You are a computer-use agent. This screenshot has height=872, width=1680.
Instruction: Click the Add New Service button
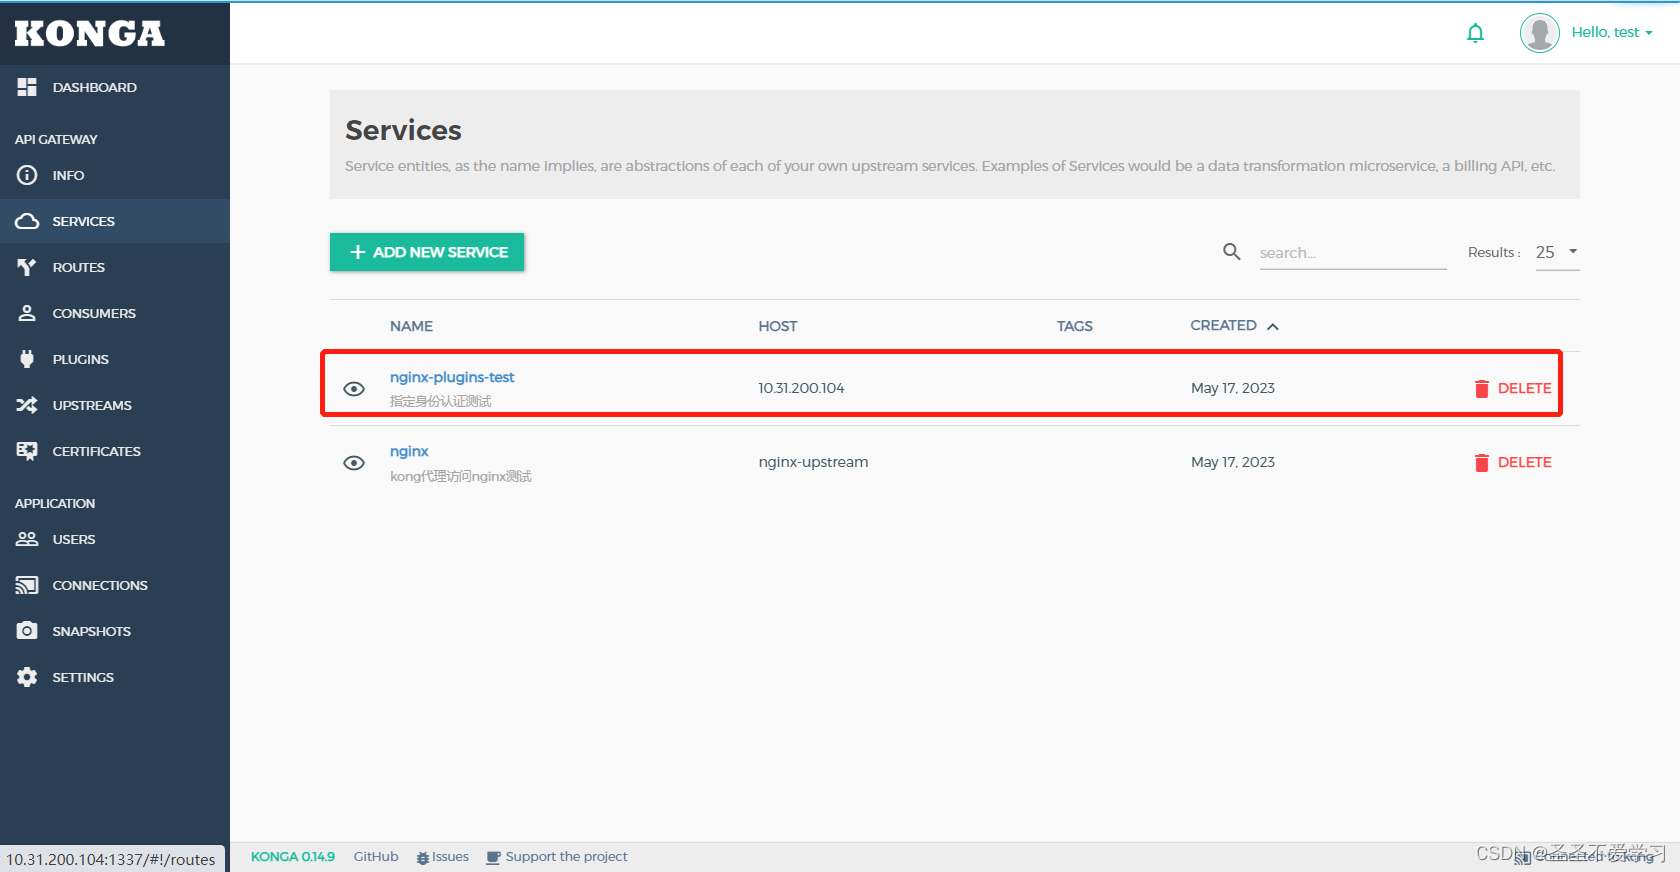pos(427,252)
